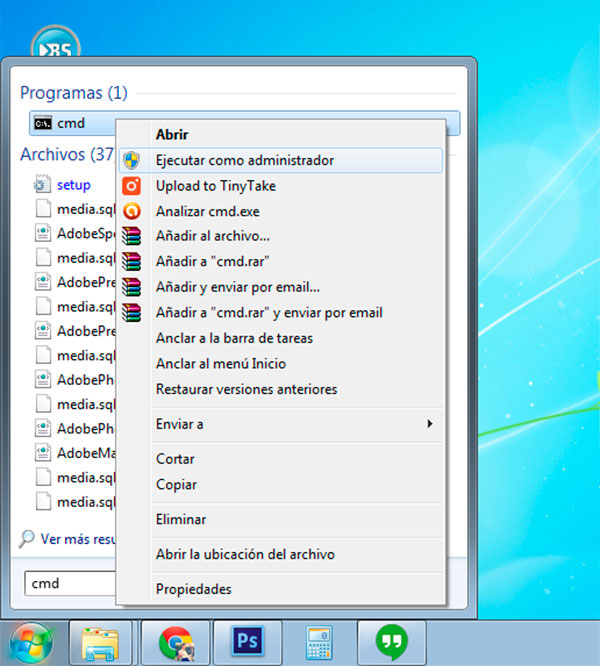This screenshot has height=666, width=600.
Task: Launch Google Chrome from the taskbar
Action: [x=176, y=642]
